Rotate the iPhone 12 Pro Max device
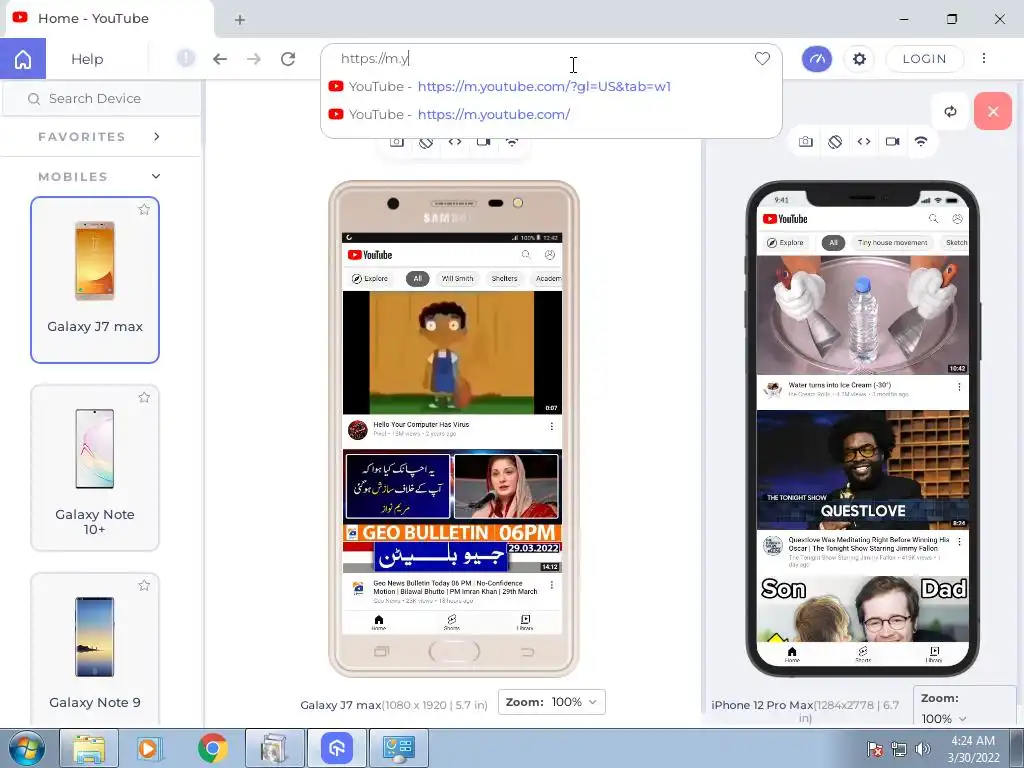The width and height of the screenshot is (1024, 768). [835, 142]
